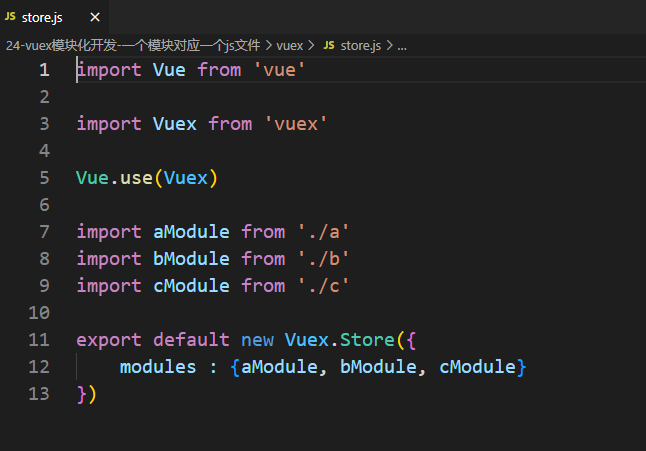Screen dimensions: 646x451
Task: Click the './c' path string
Action: click(x=323, y=286)
